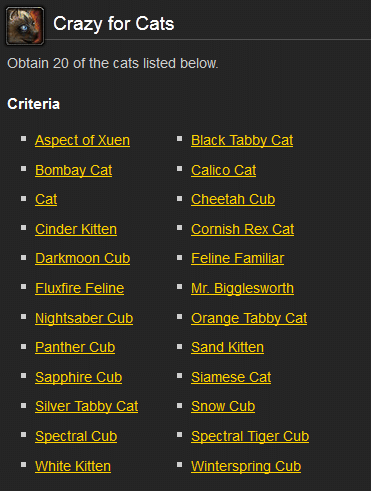The width and height of the screenshot is (371, 491).
Task: Click the Cheetah Cub link
Action: tap(233, 199)
